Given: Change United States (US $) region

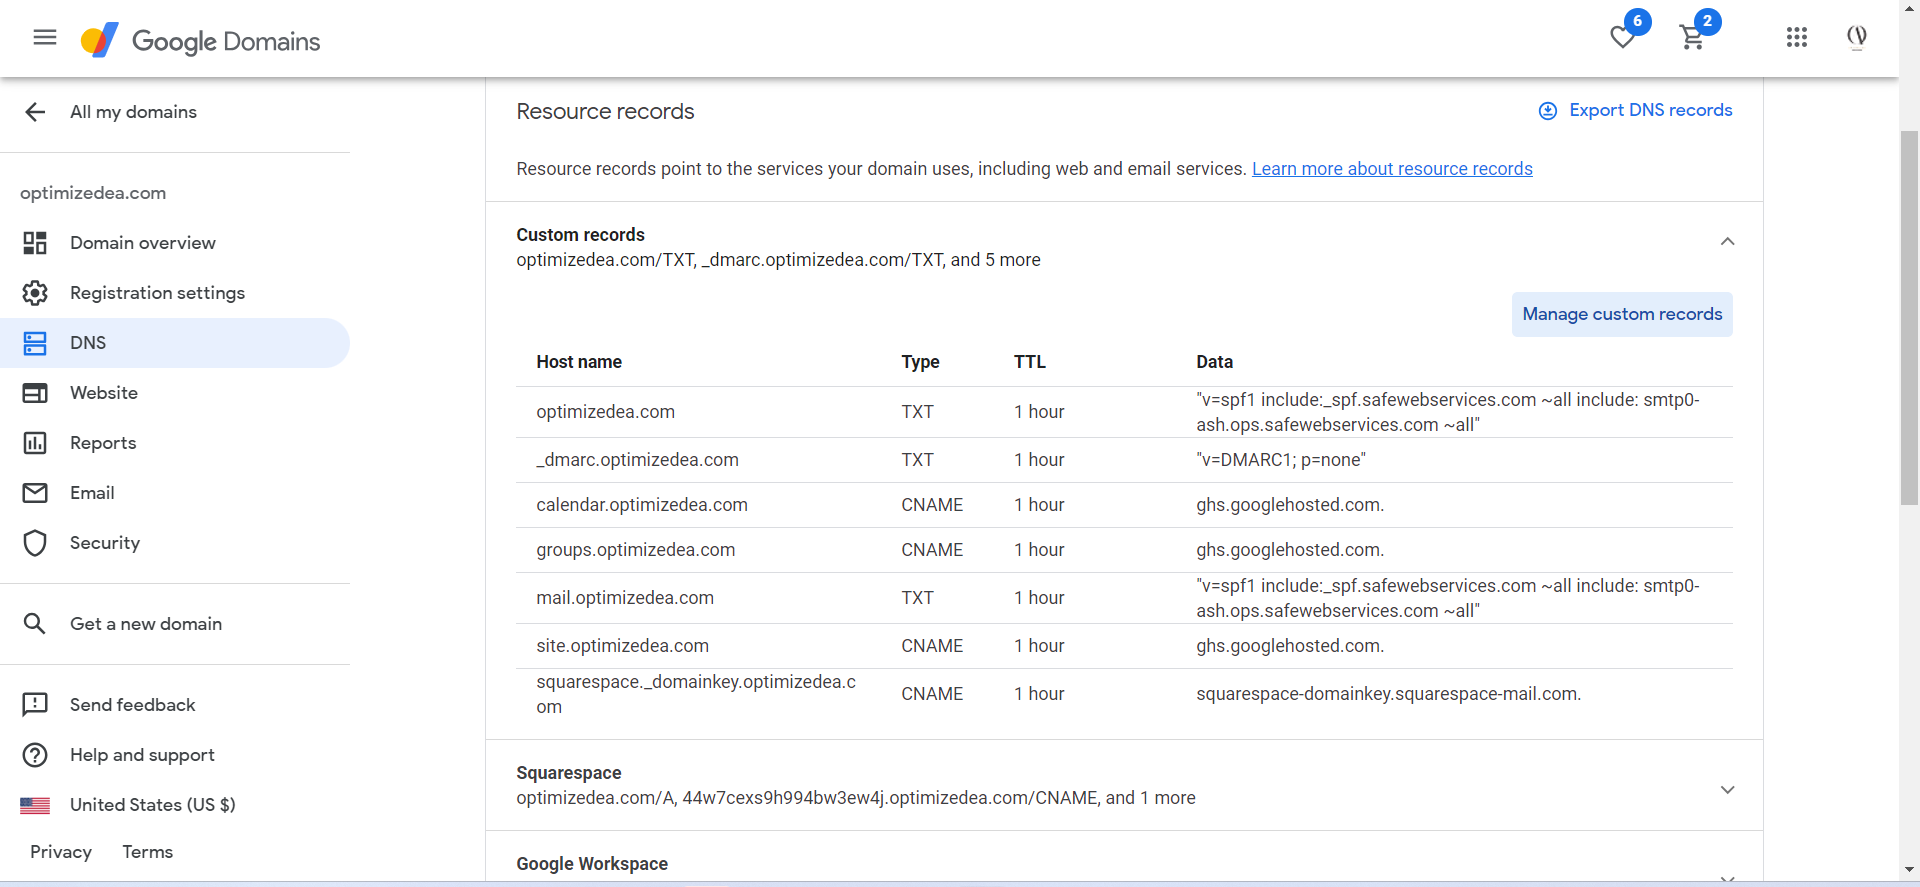Looking at the screenshot, I should click(152, 805).
